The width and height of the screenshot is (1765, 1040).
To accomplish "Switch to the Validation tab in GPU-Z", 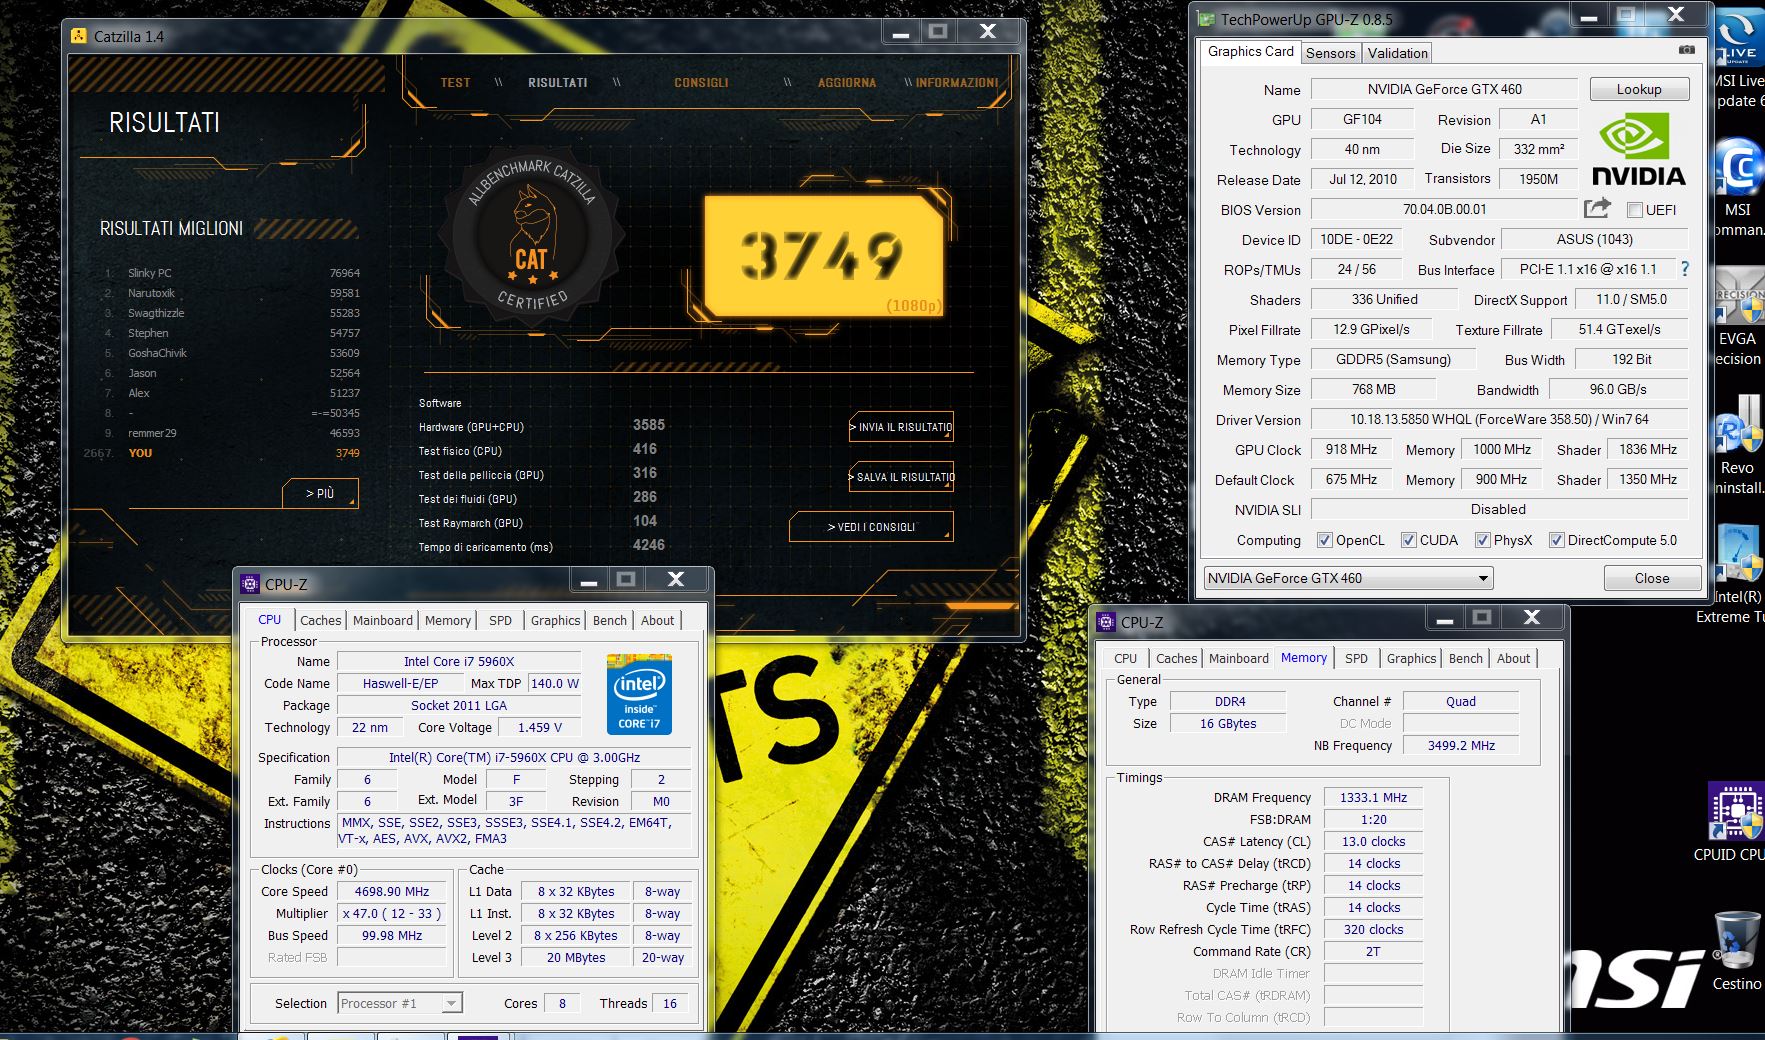I will 1397,53.
